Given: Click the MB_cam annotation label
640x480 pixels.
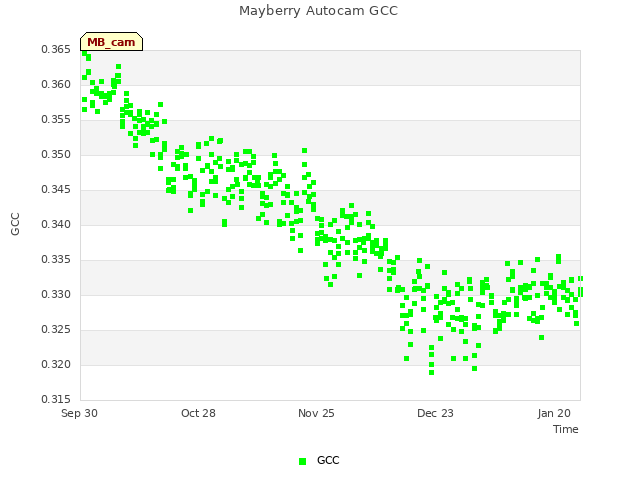Looking at the screenshot, I should click(x=111, y=42).
